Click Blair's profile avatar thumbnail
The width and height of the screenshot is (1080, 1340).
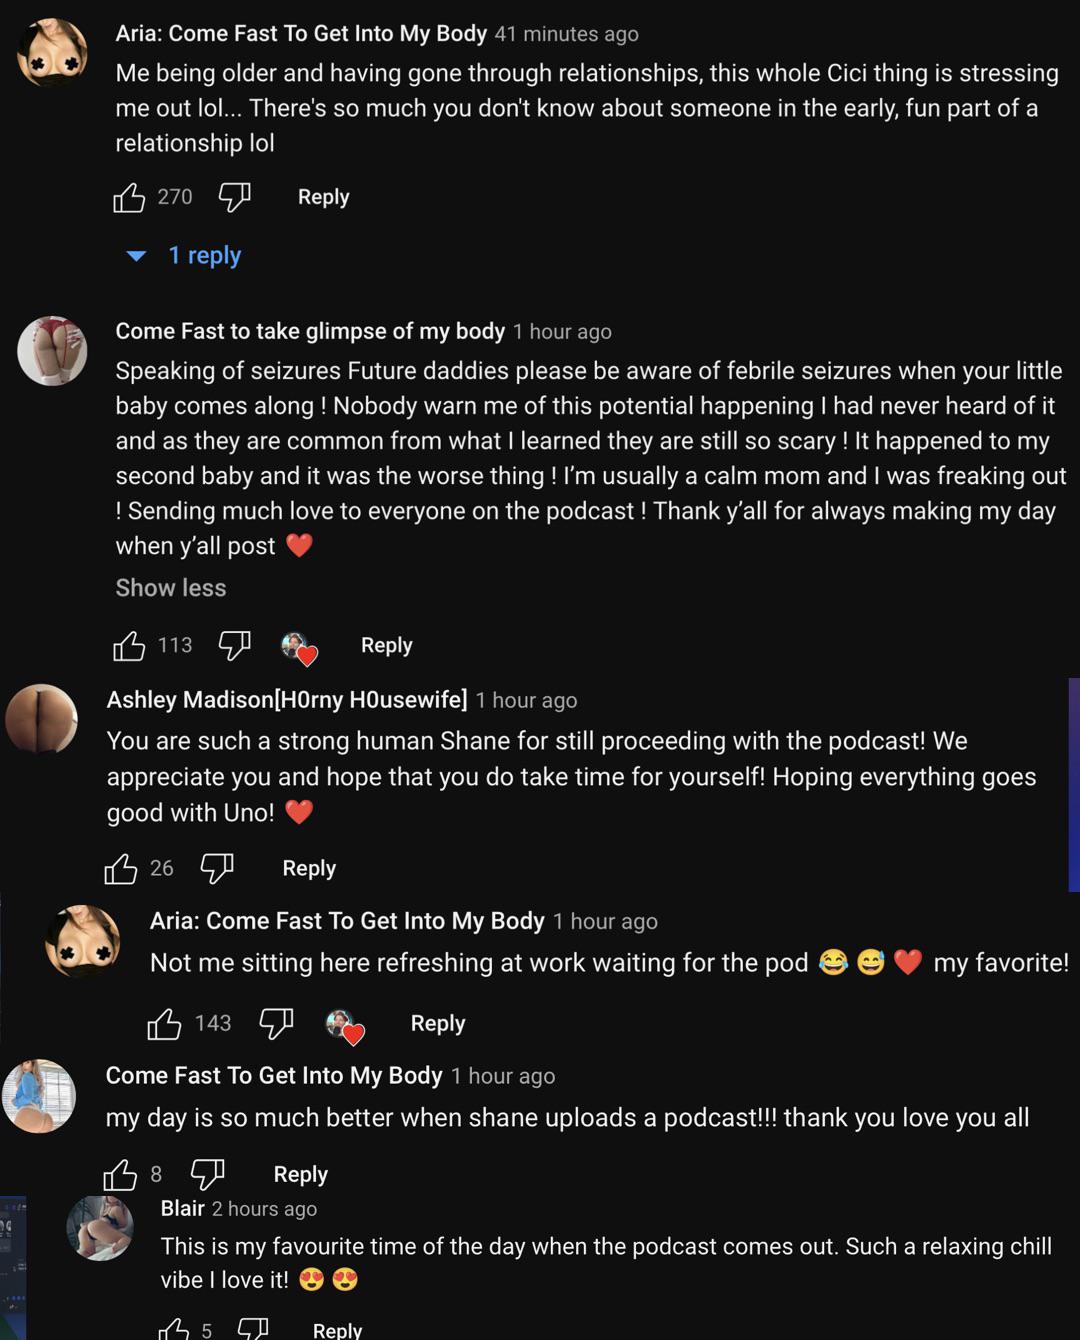coord(100,1227)
